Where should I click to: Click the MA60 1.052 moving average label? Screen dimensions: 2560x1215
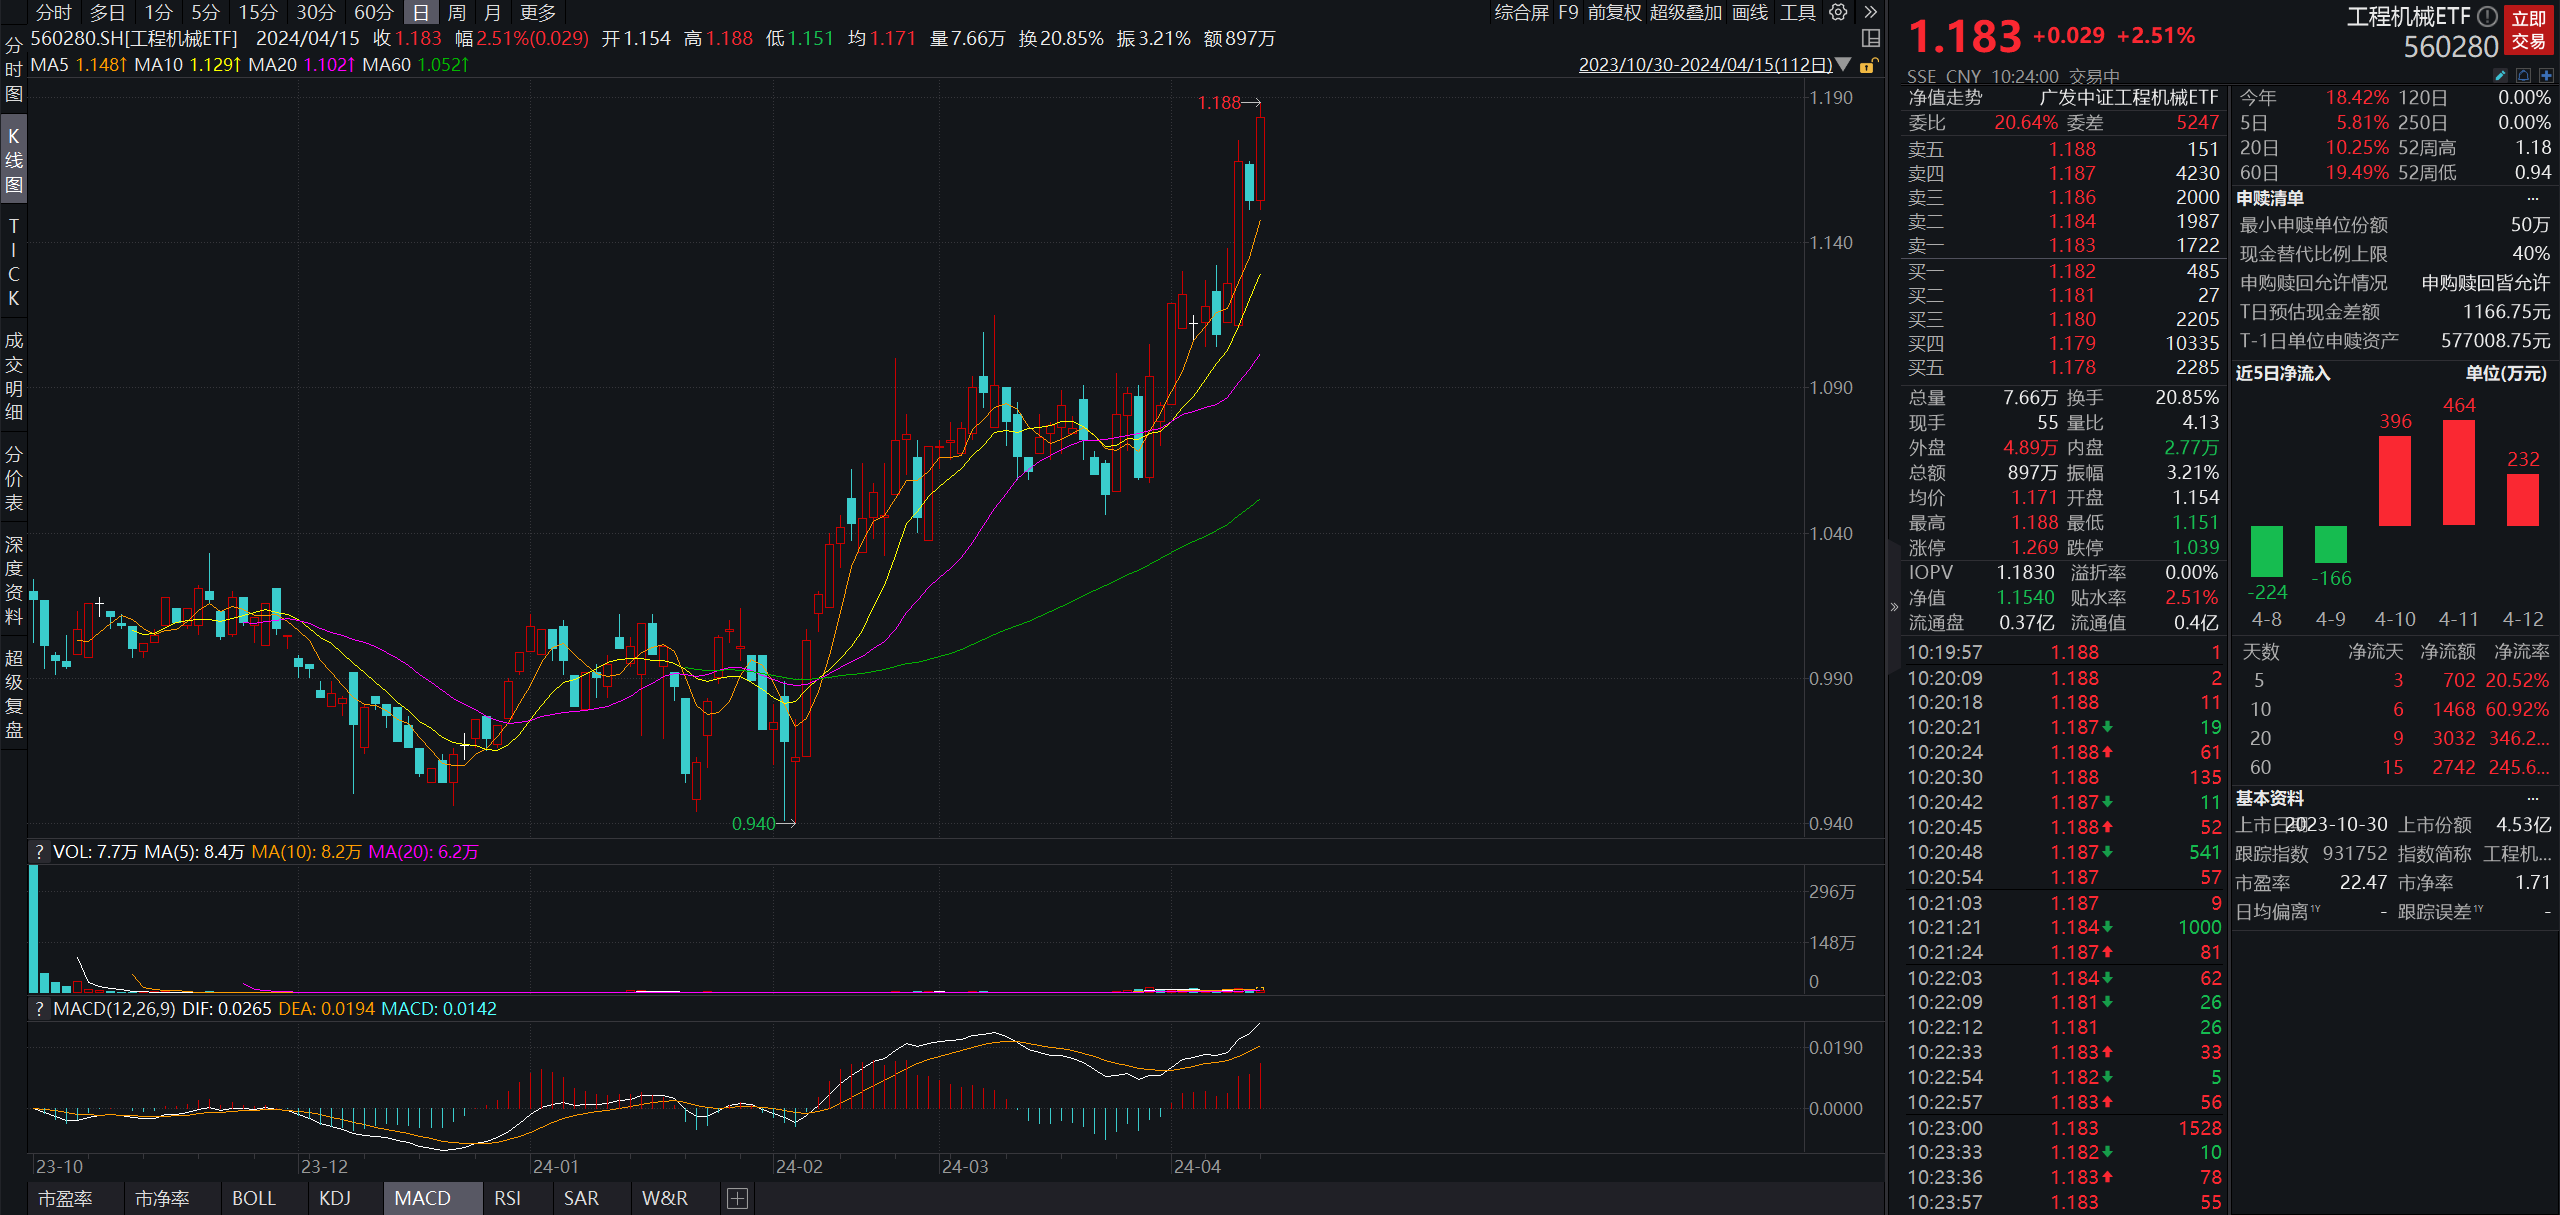click(x=415, y=65)
